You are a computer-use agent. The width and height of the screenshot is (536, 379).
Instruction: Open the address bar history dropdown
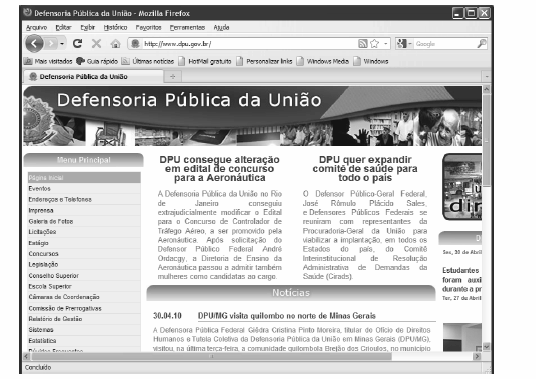[x=386, y=44]
